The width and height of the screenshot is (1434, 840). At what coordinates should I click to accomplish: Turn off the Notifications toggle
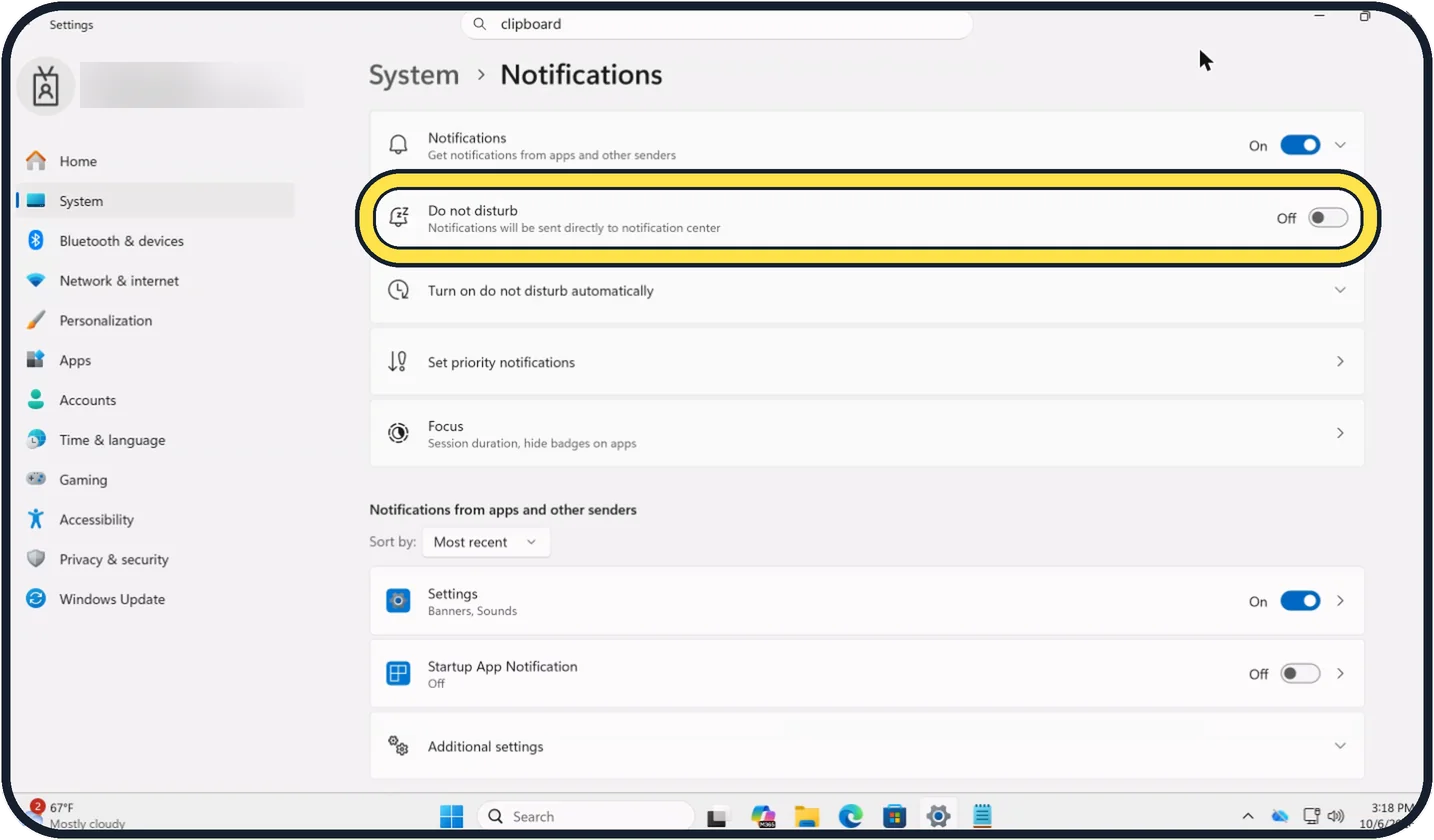(x=1300, y=146)
